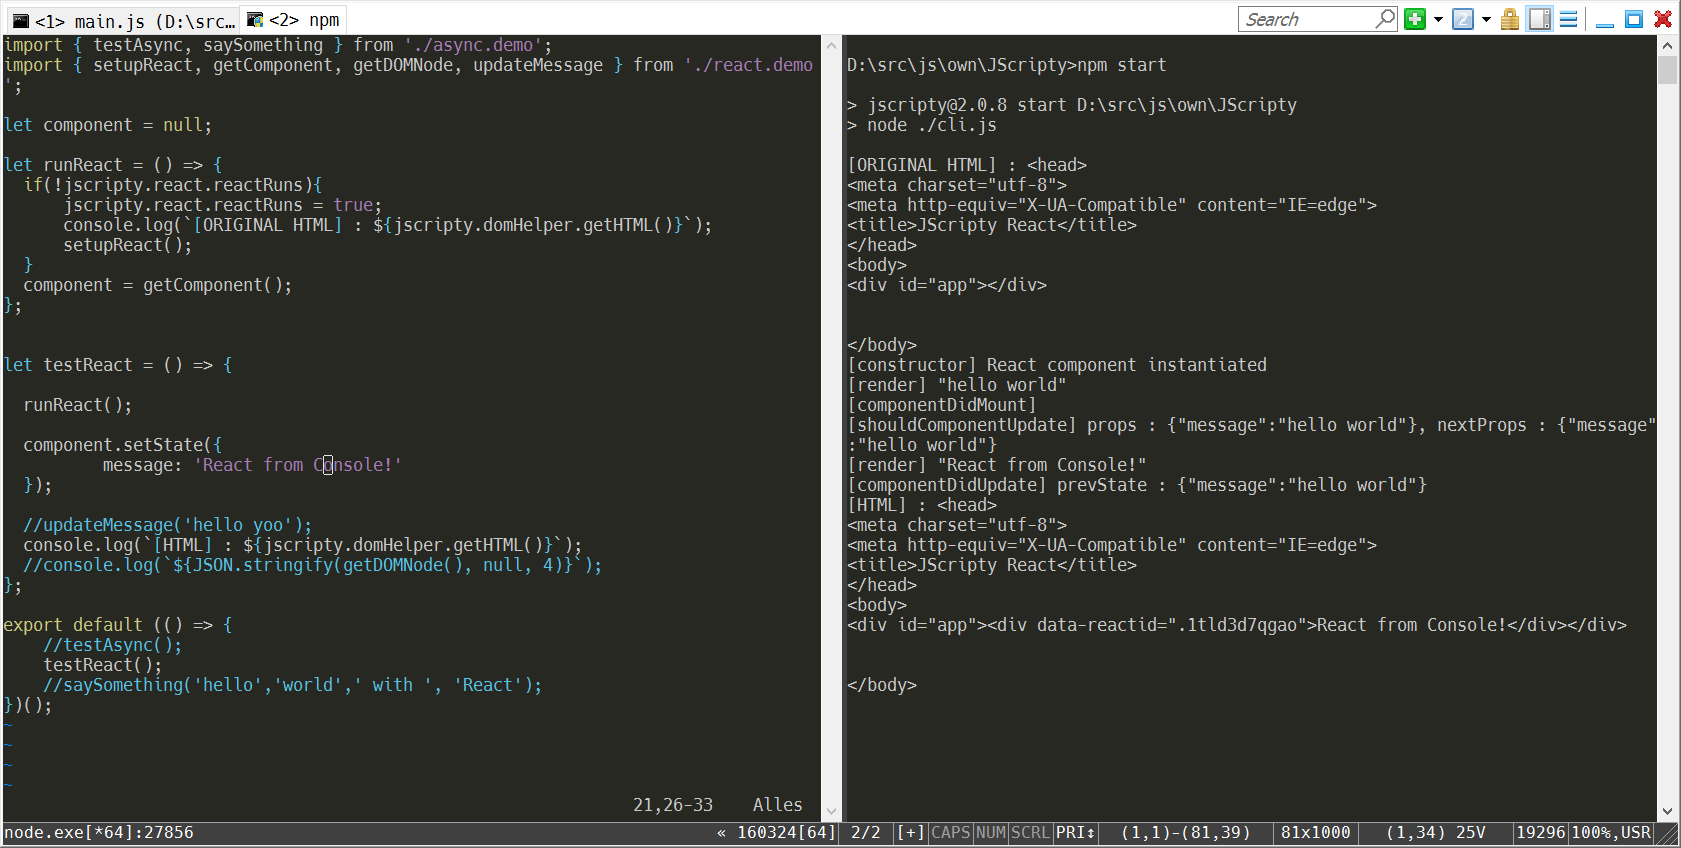Open dropdown arrow next to new console button
The image size is (1681, 848).
[x=1438, y=19]
